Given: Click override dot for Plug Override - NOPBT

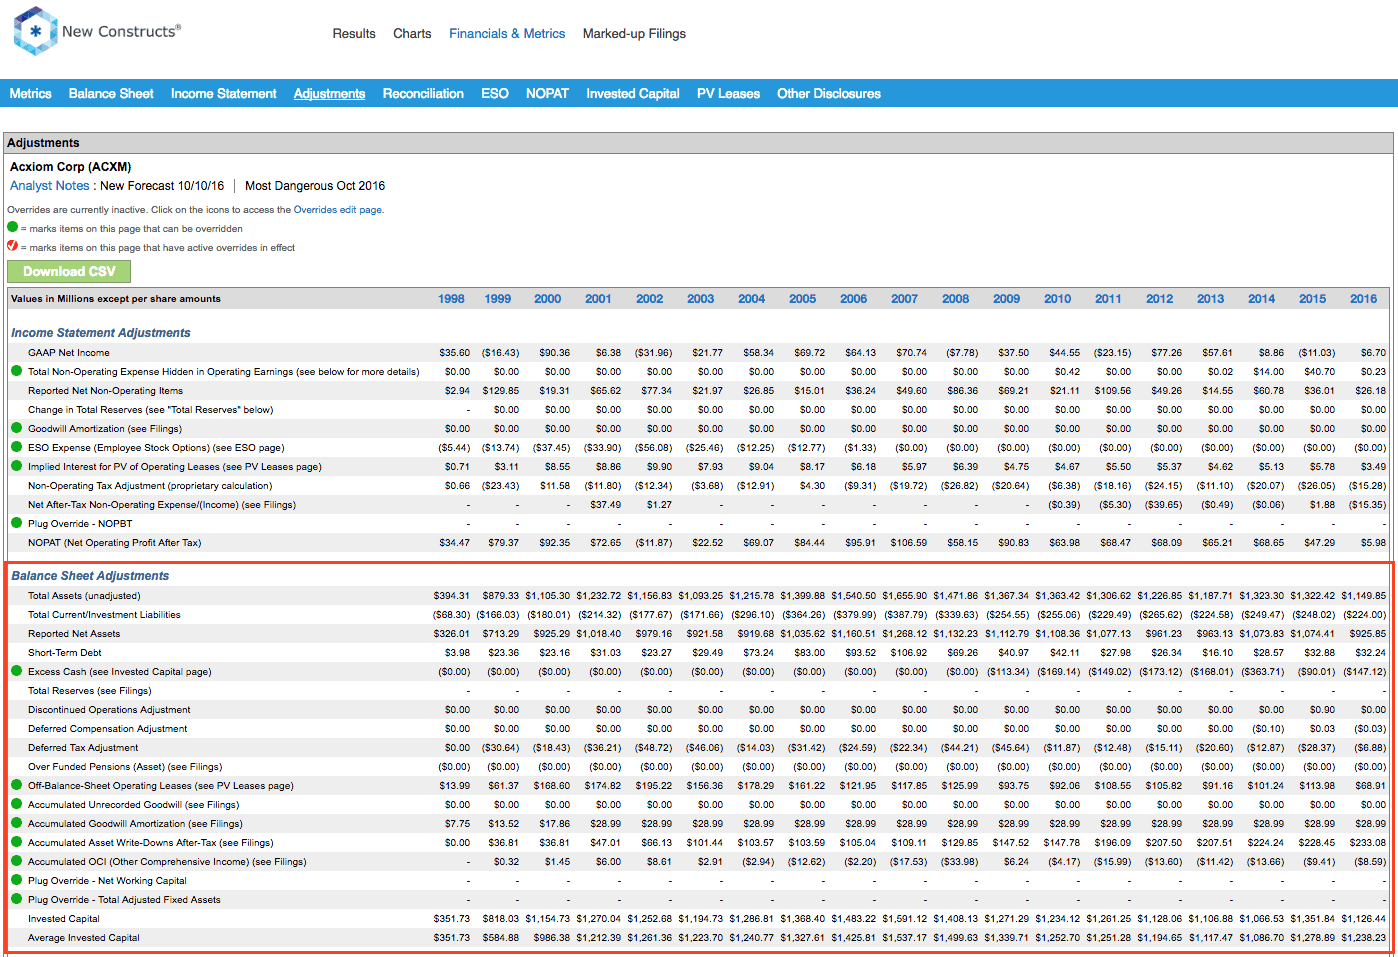Looking at the screenshot, I should click(x=16, y=523).
